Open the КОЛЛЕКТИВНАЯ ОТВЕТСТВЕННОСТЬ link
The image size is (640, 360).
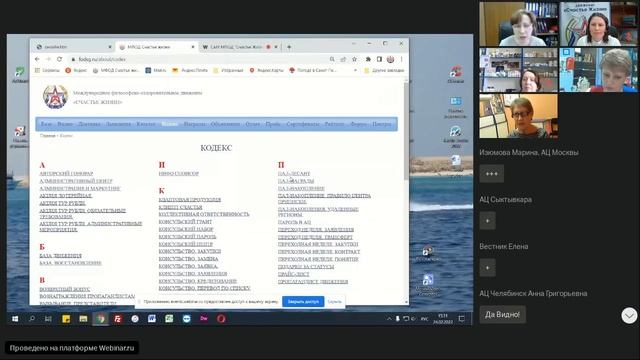pos(204,214)
